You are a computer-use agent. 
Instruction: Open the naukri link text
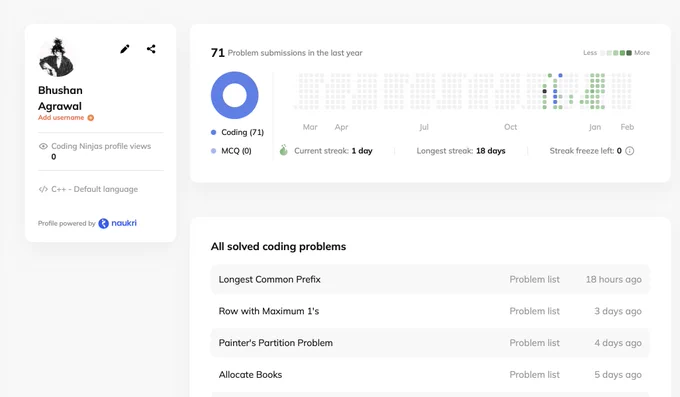click(124, 223)
